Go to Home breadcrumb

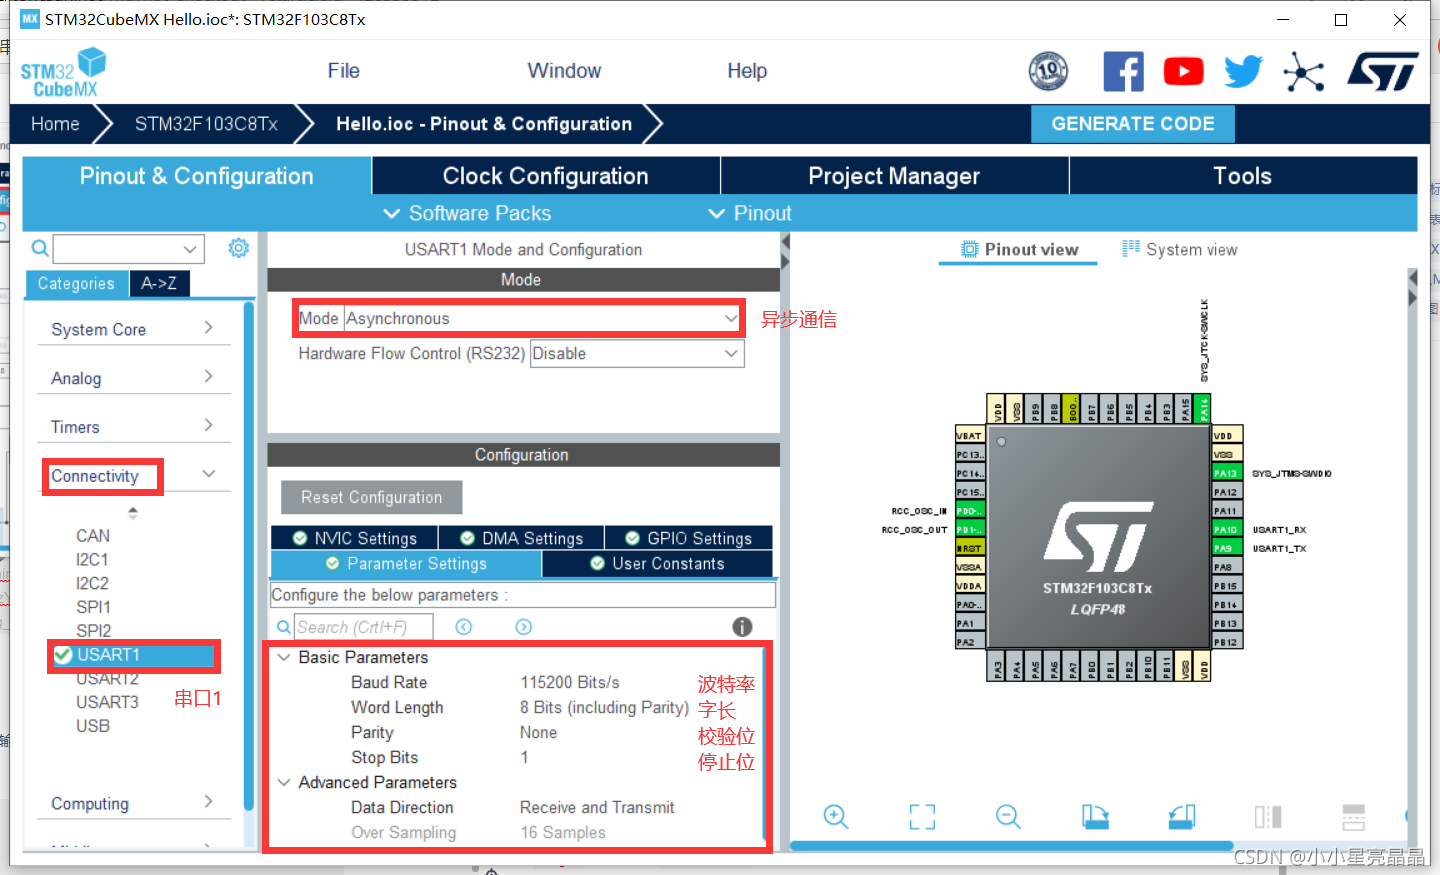pos(55,124)
